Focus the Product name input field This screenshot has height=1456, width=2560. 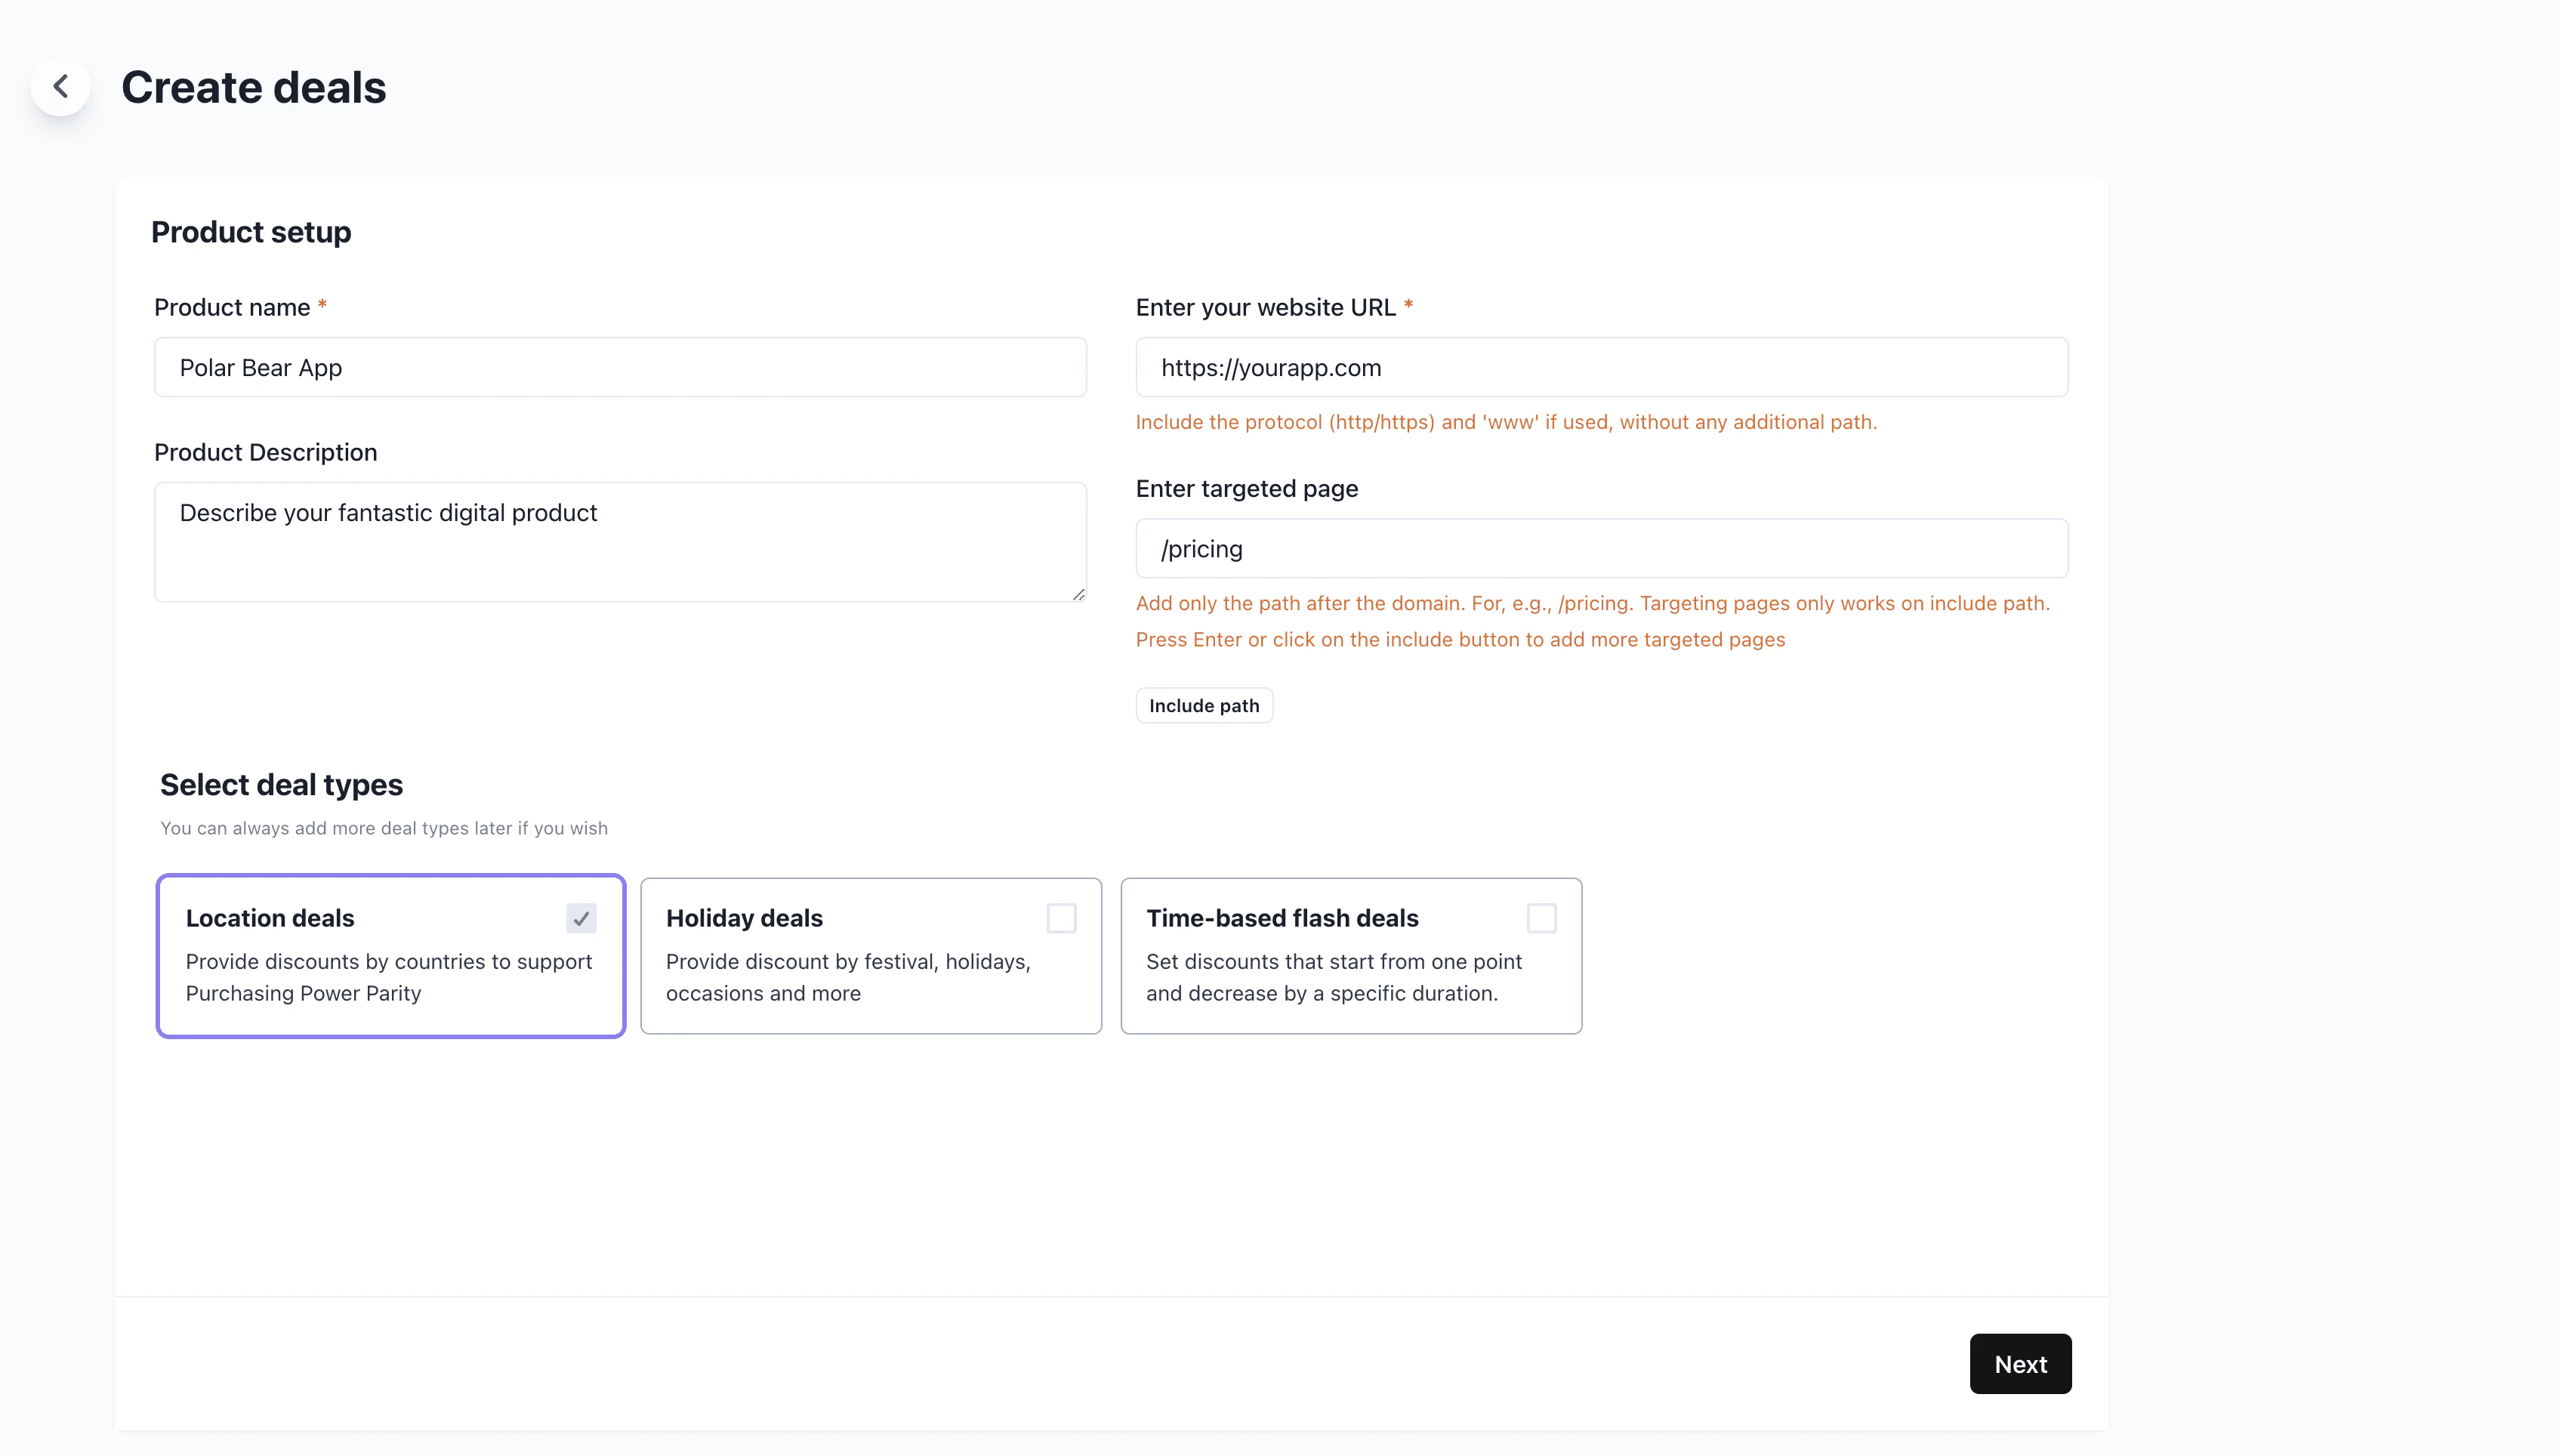[619, 367]
